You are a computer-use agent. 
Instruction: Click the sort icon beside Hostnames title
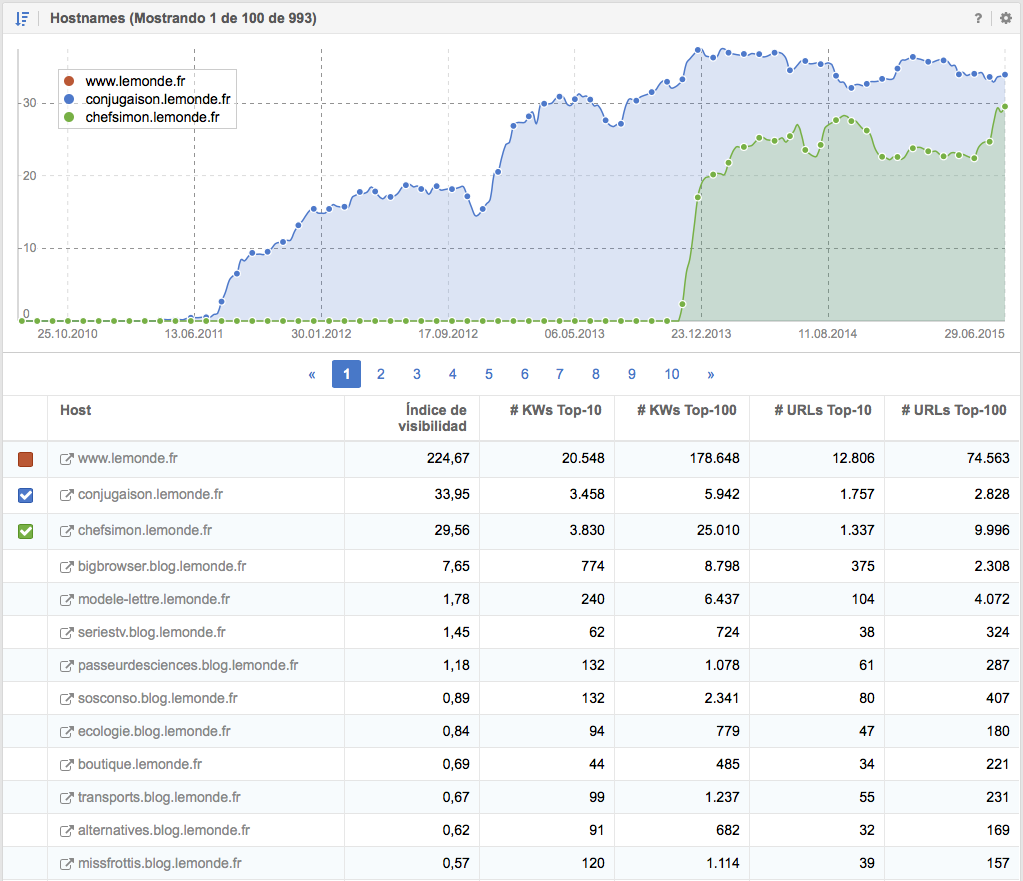pyautogui.click(x=22, y=18)
